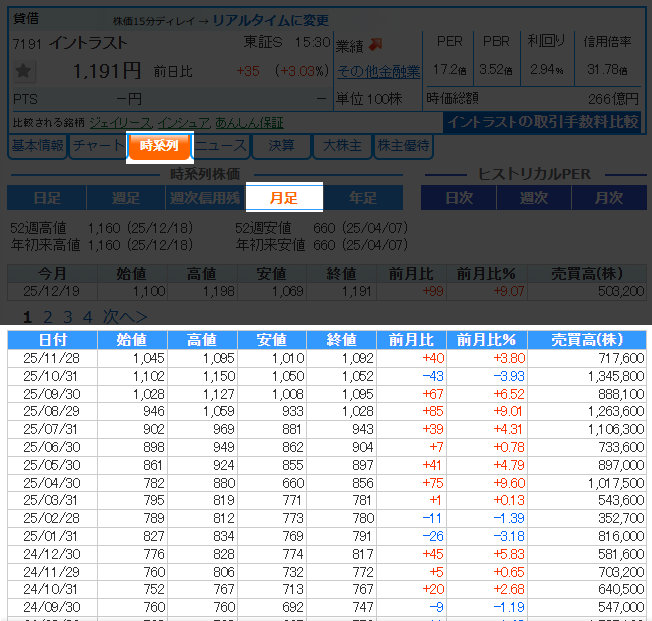Click current month date 25/12/19
Image resolution: width=652 pixels, height=621 pixels.
(52, 291)
